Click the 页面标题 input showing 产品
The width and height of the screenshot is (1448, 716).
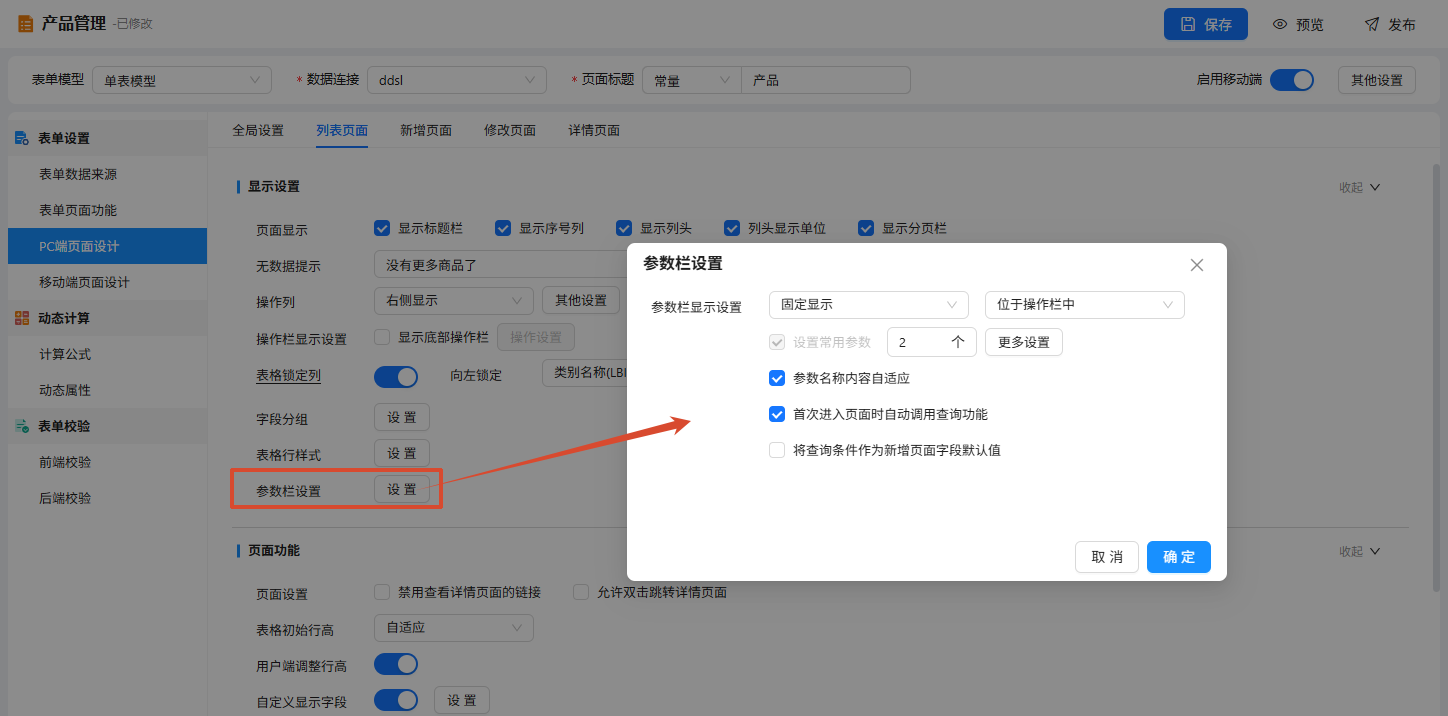(x=826, y=80)
